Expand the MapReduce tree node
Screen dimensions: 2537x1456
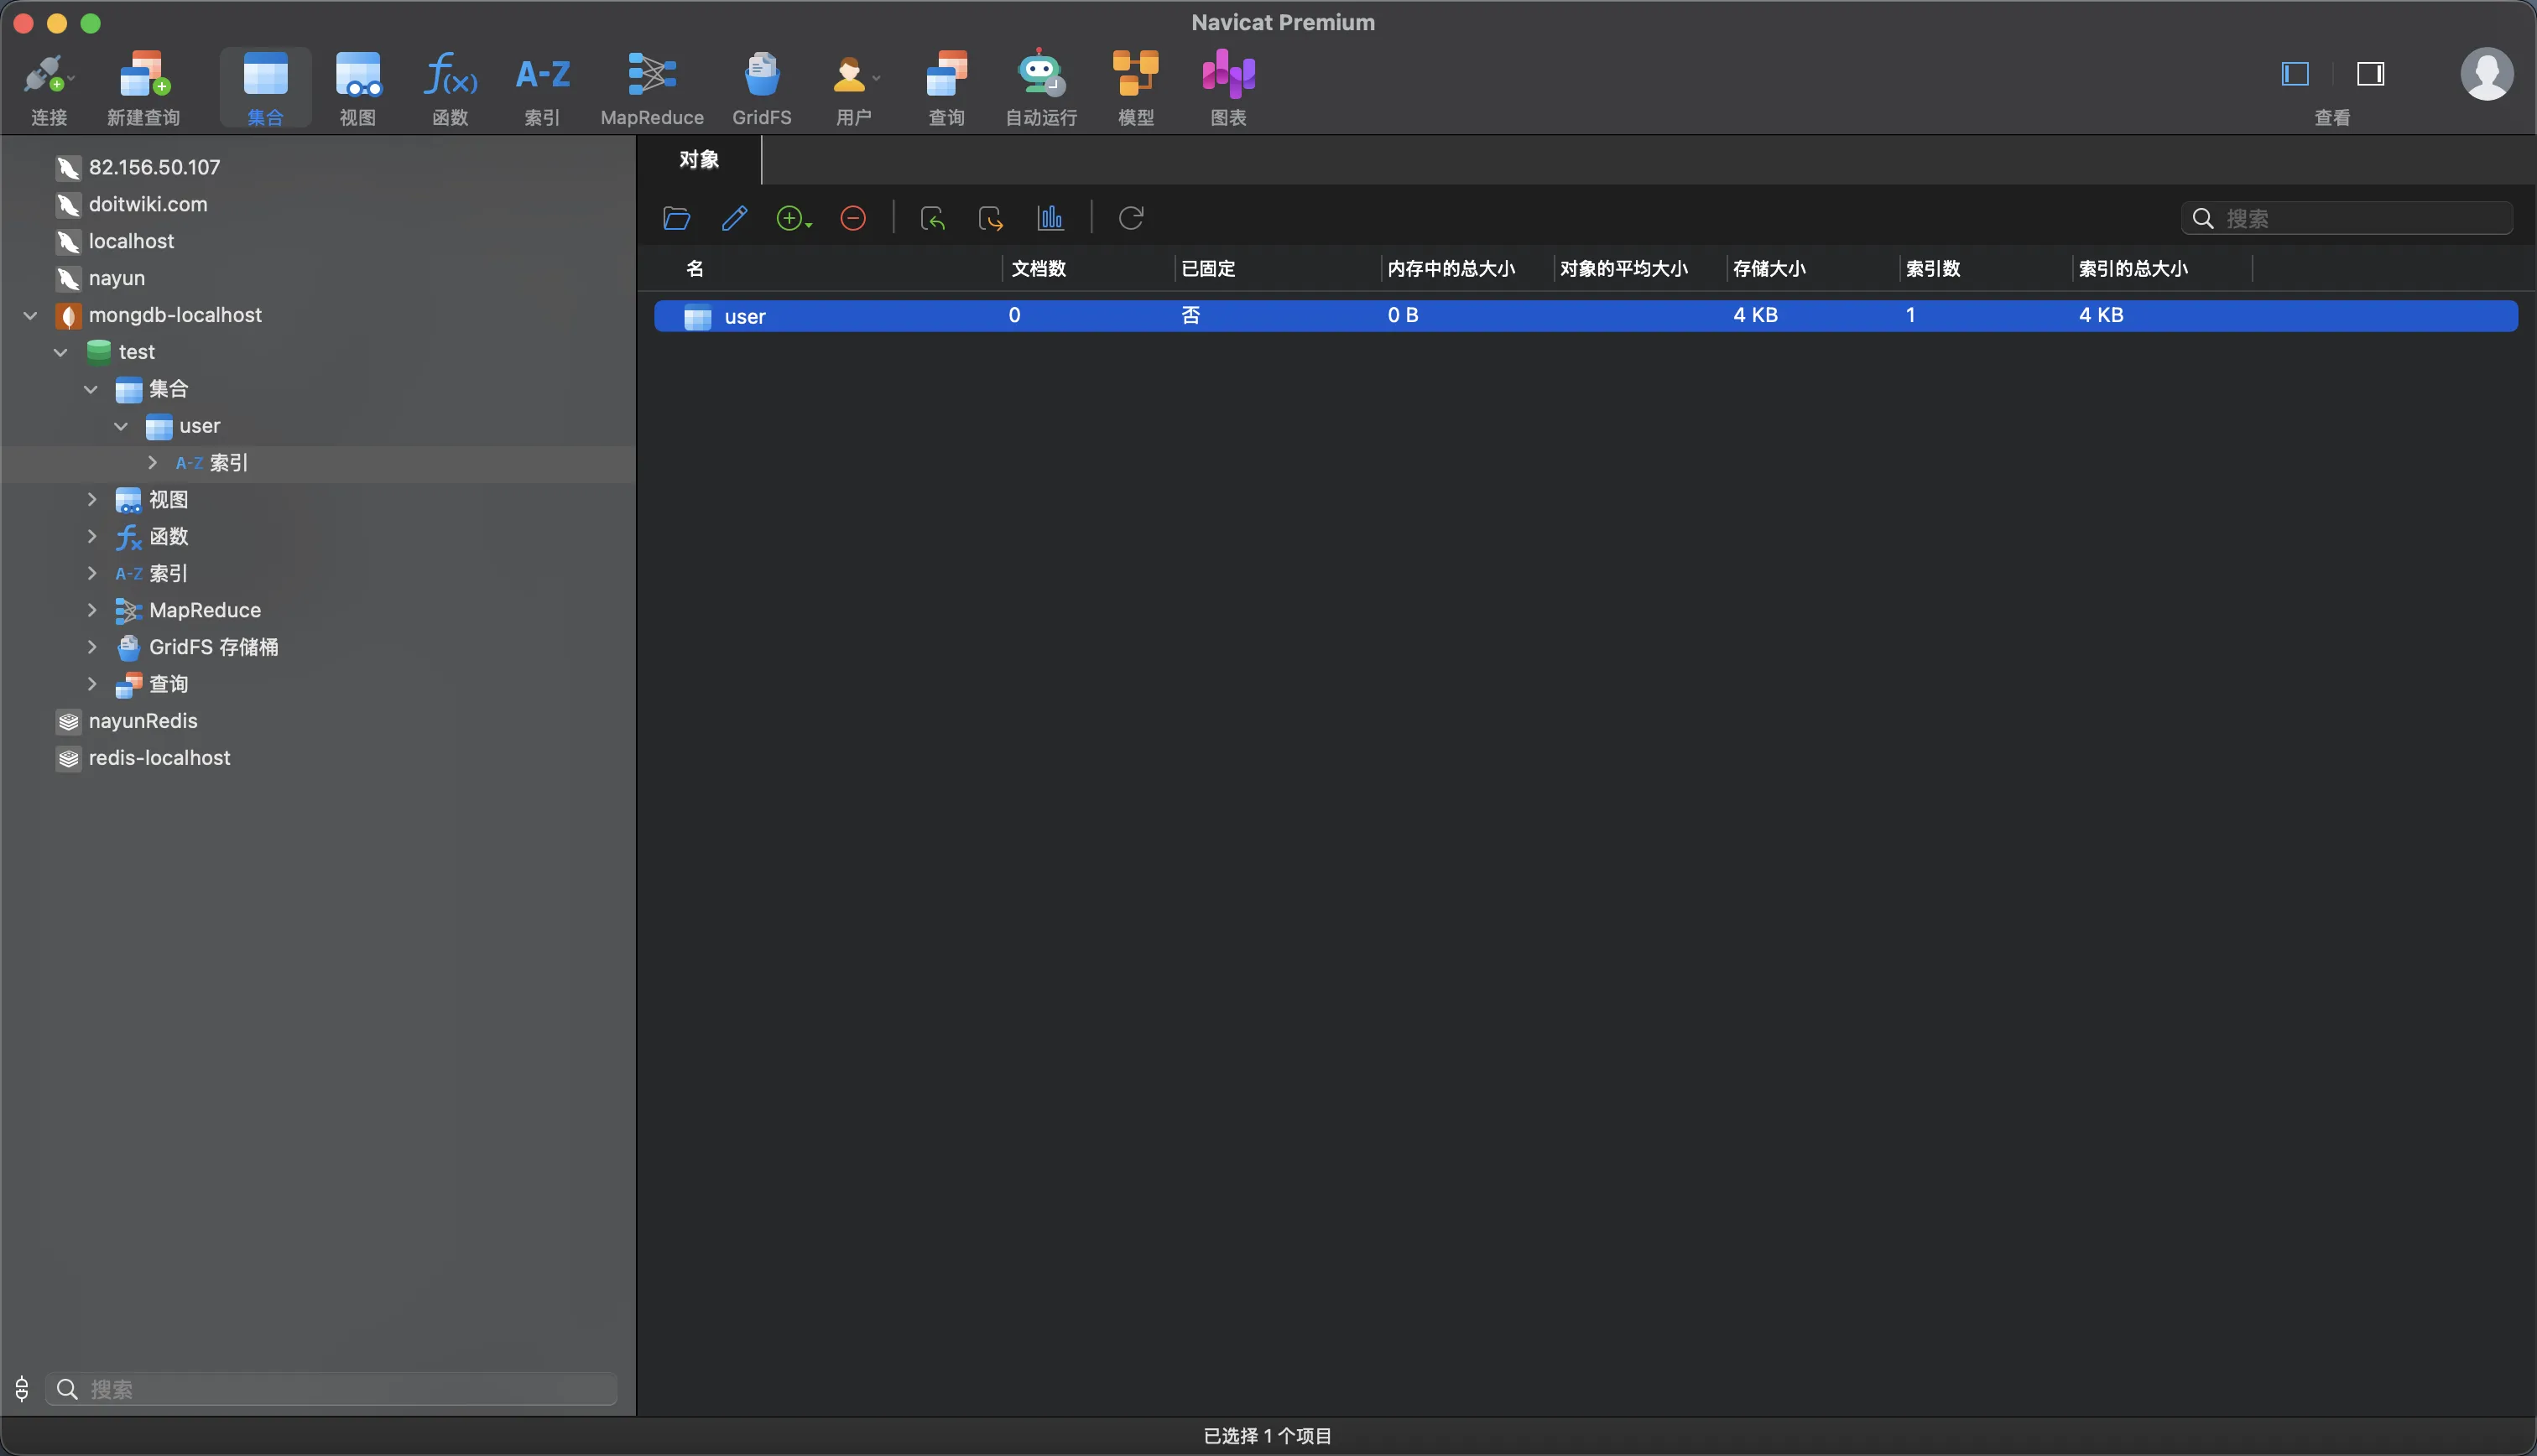pyautogui.click(x=92, y=610)
